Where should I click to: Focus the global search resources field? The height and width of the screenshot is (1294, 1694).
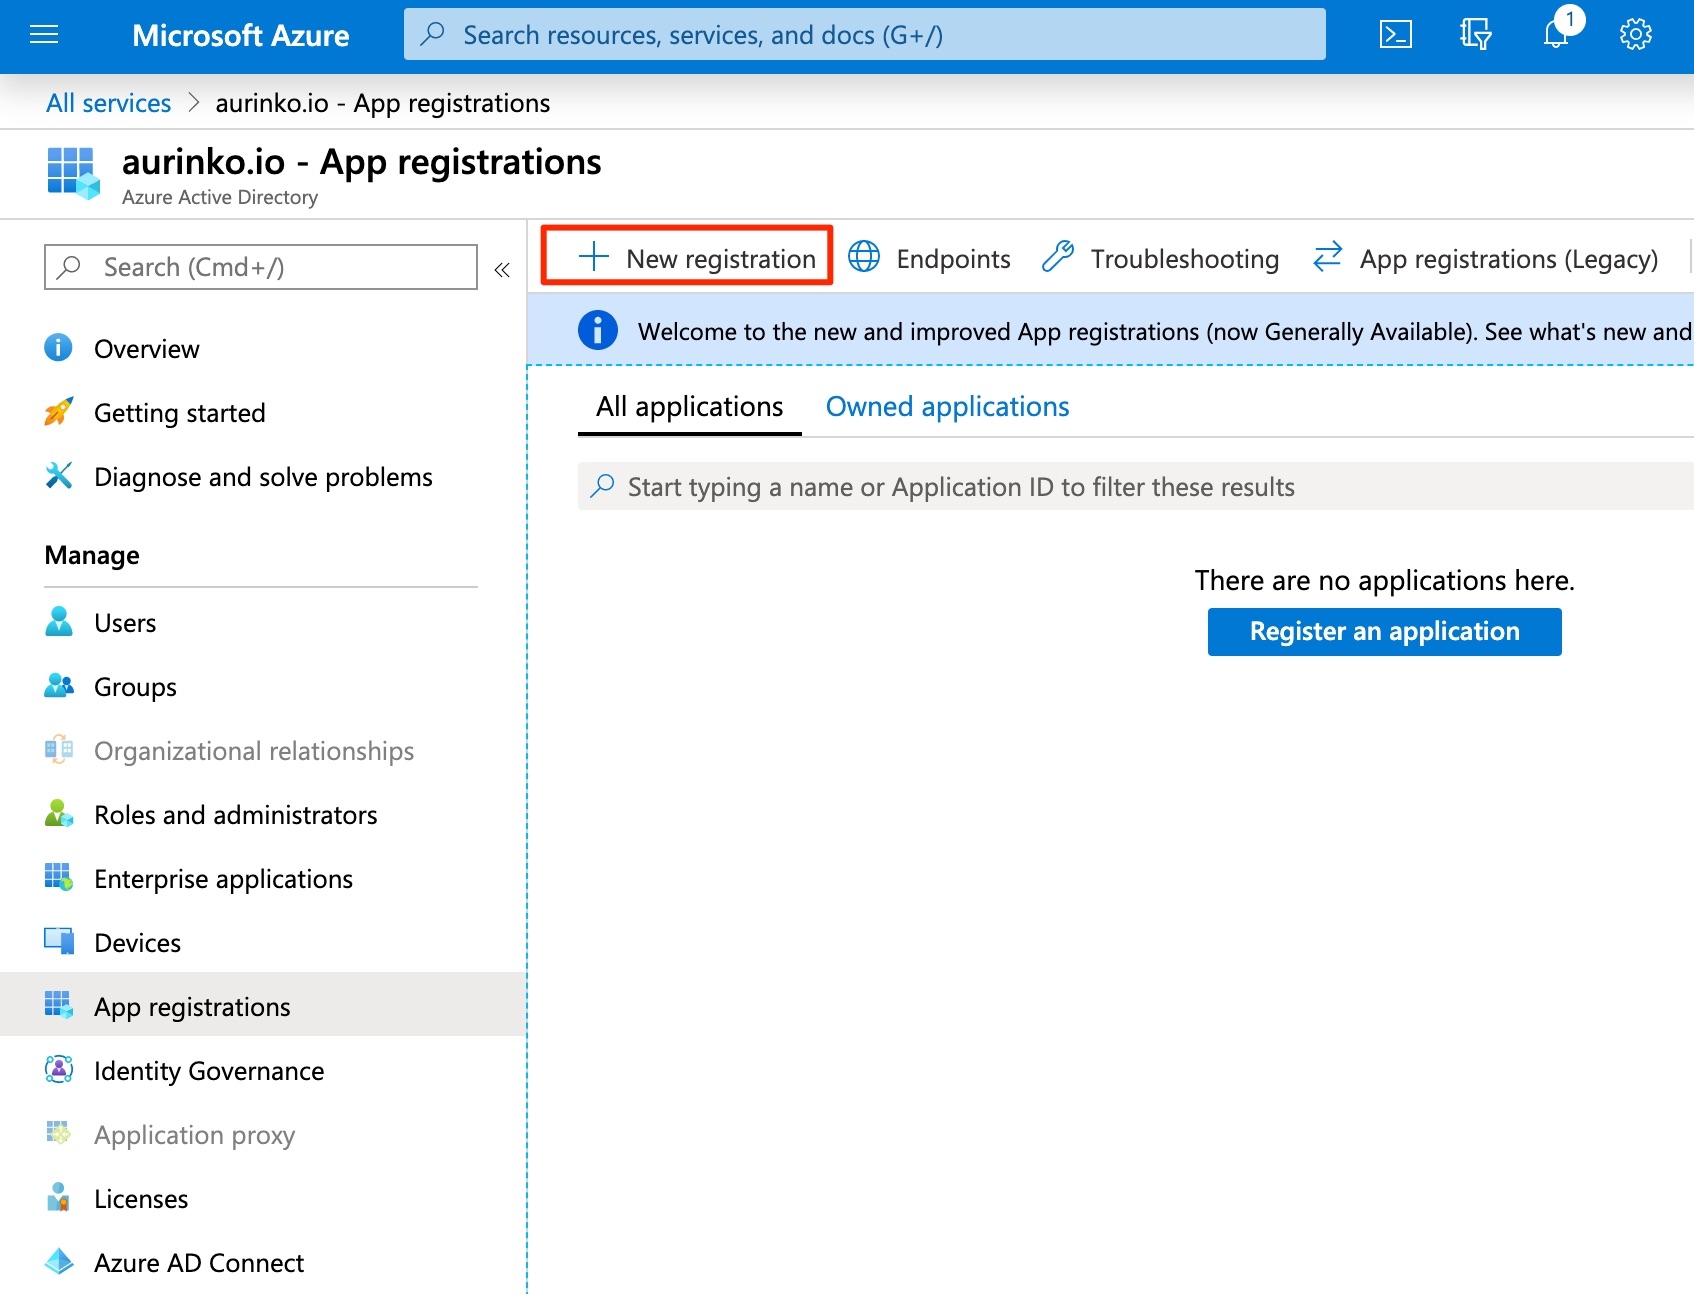tap(864, 35)
